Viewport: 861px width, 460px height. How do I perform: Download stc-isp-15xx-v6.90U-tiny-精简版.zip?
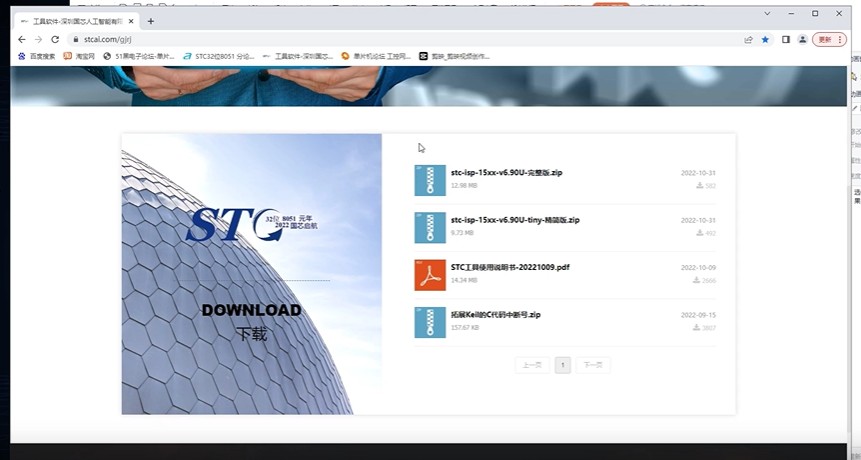click(x=515, y=220)
